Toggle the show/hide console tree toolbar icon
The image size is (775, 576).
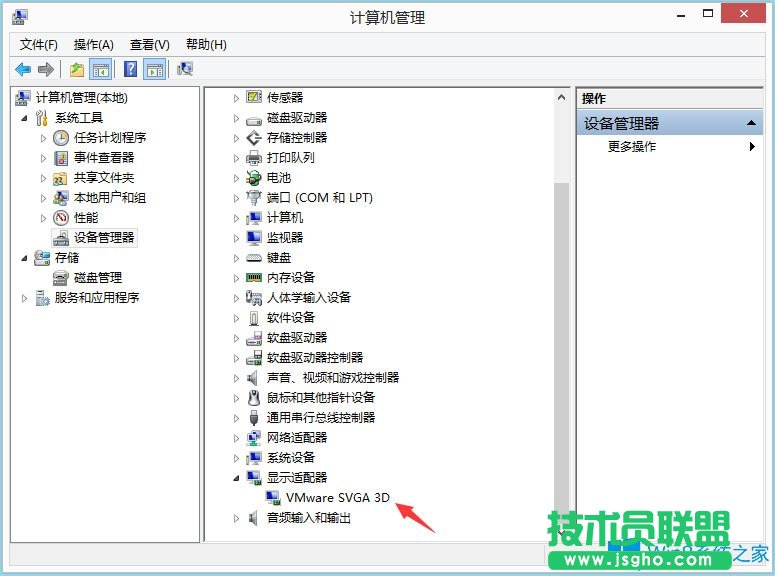pyautogui.click(x=100, y=70)
